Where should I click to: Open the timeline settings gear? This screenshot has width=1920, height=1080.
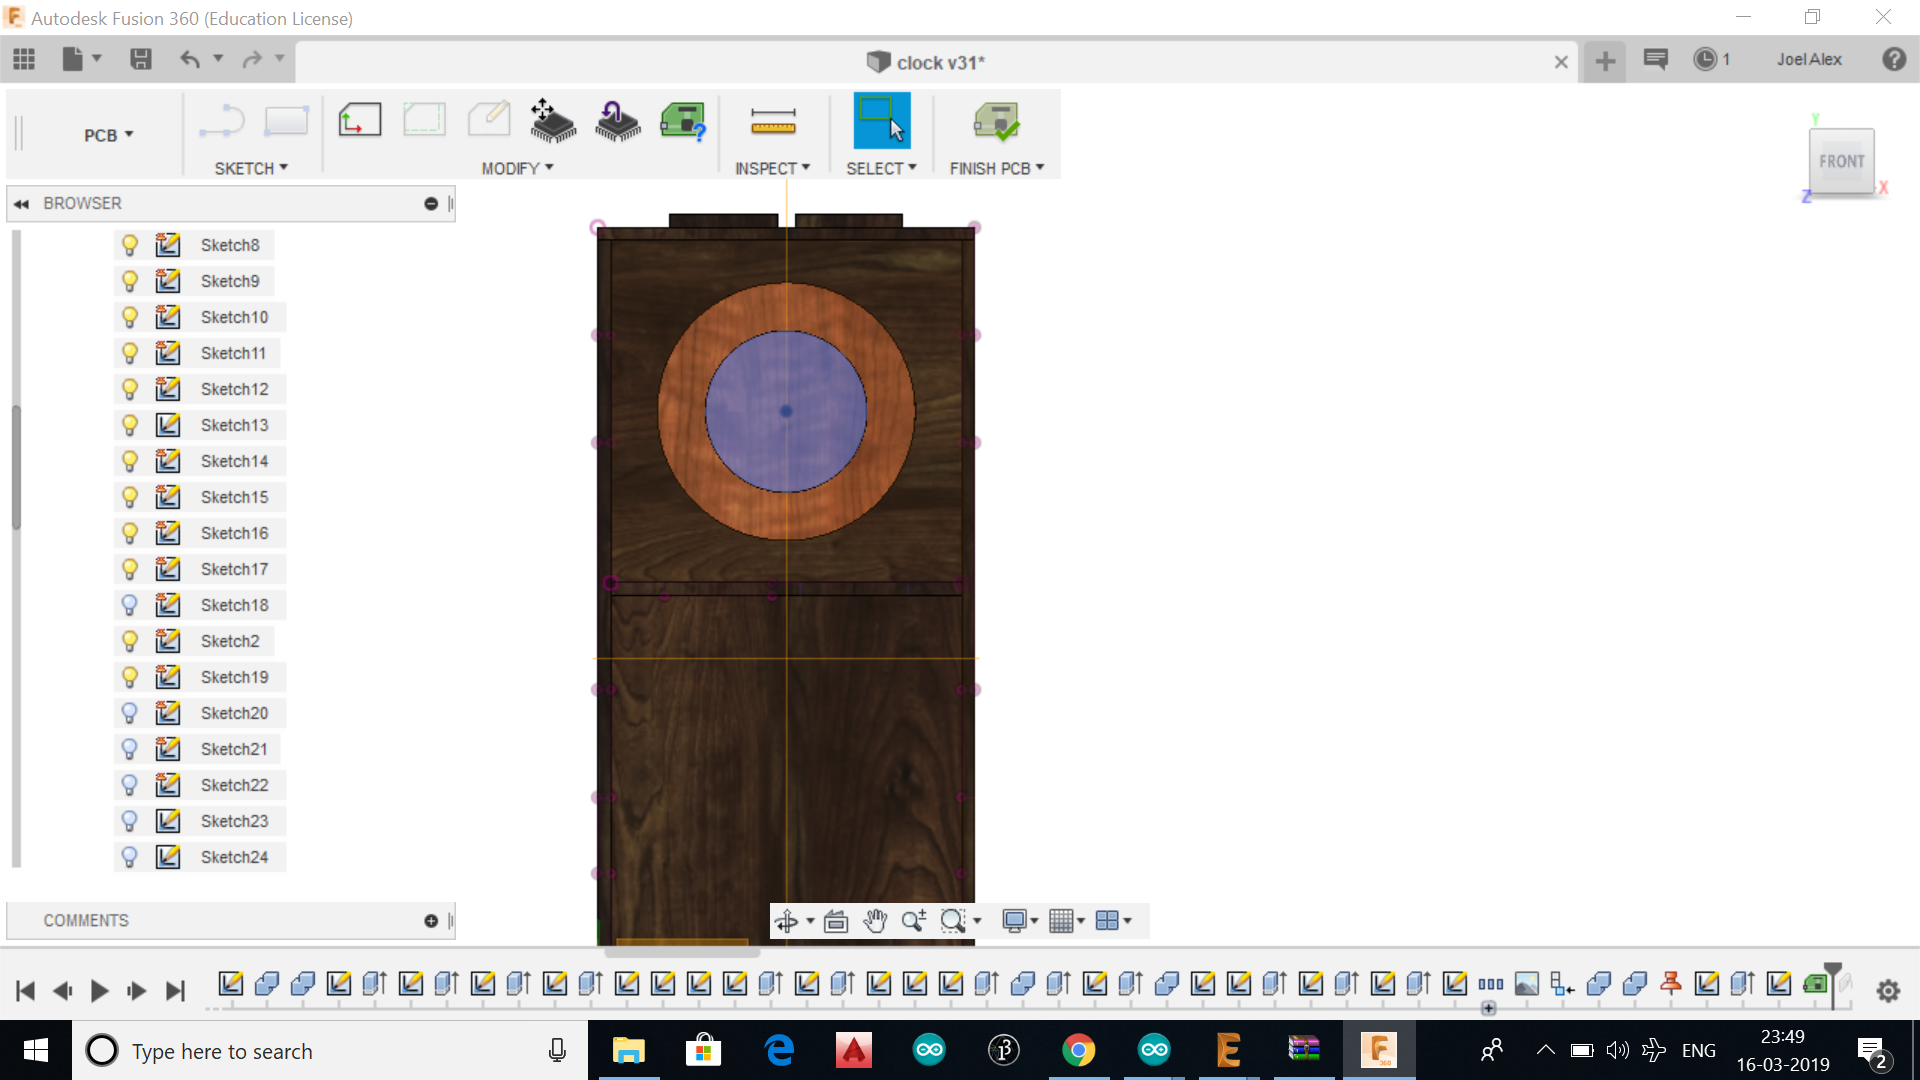tap(1888, 991)
